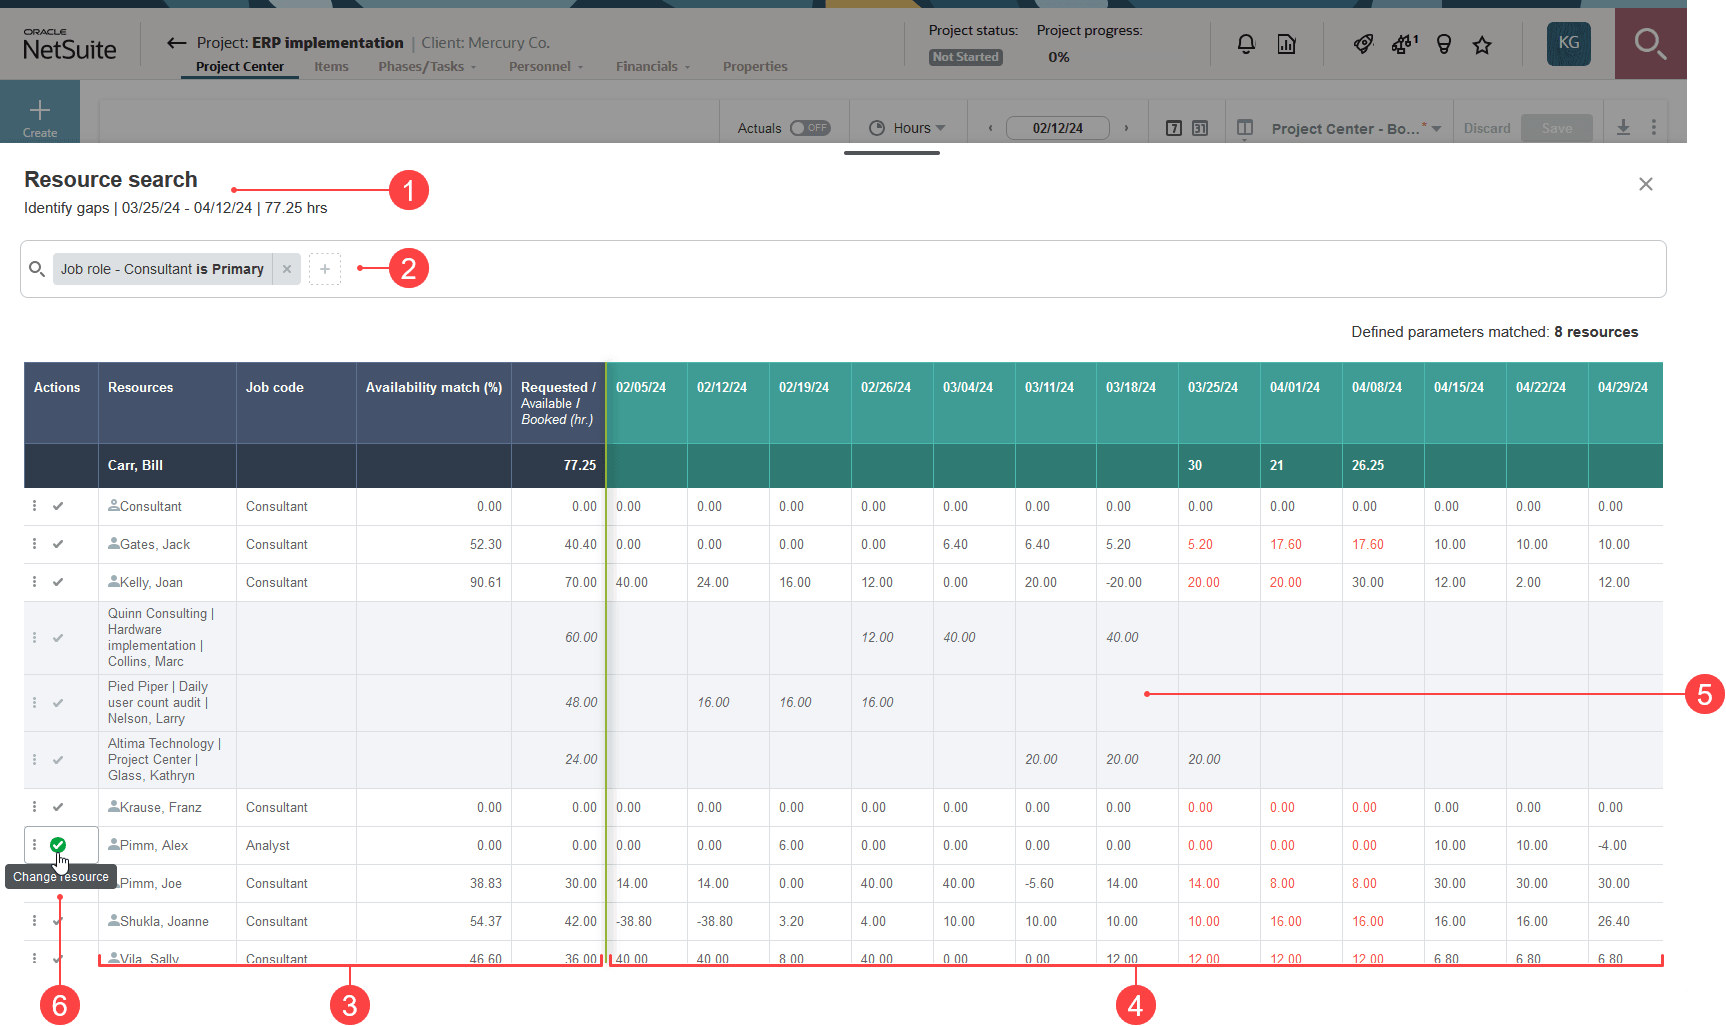Open actions menu for Pimm, Alex row
The height and width of the screenshot is (1026, 1726).
[35, 845]
